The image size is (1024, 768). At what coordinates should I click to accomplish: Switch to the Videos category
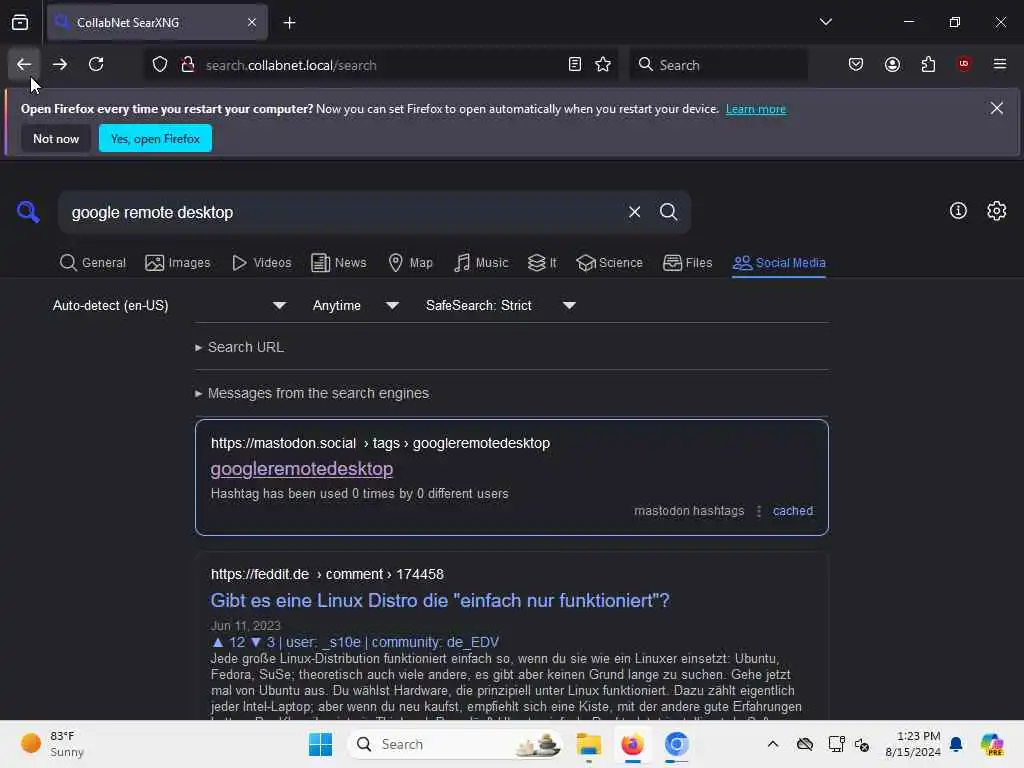262,263
